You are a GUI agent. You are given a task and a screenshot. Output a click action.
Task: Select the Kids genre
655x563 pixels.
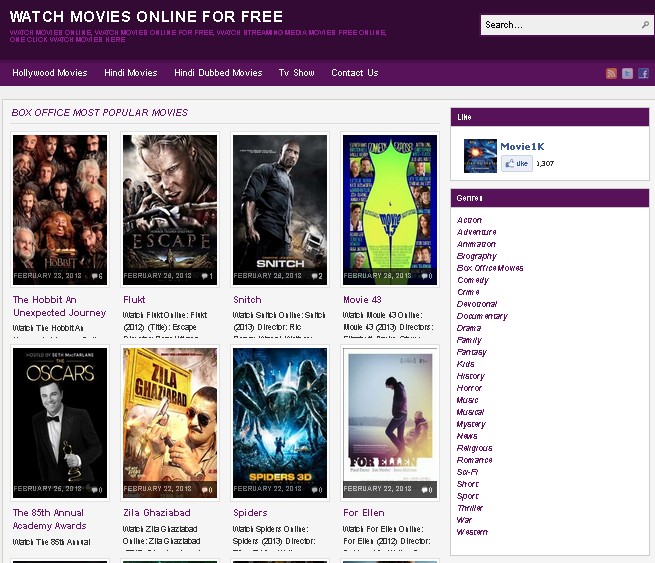tap(465, 364)
